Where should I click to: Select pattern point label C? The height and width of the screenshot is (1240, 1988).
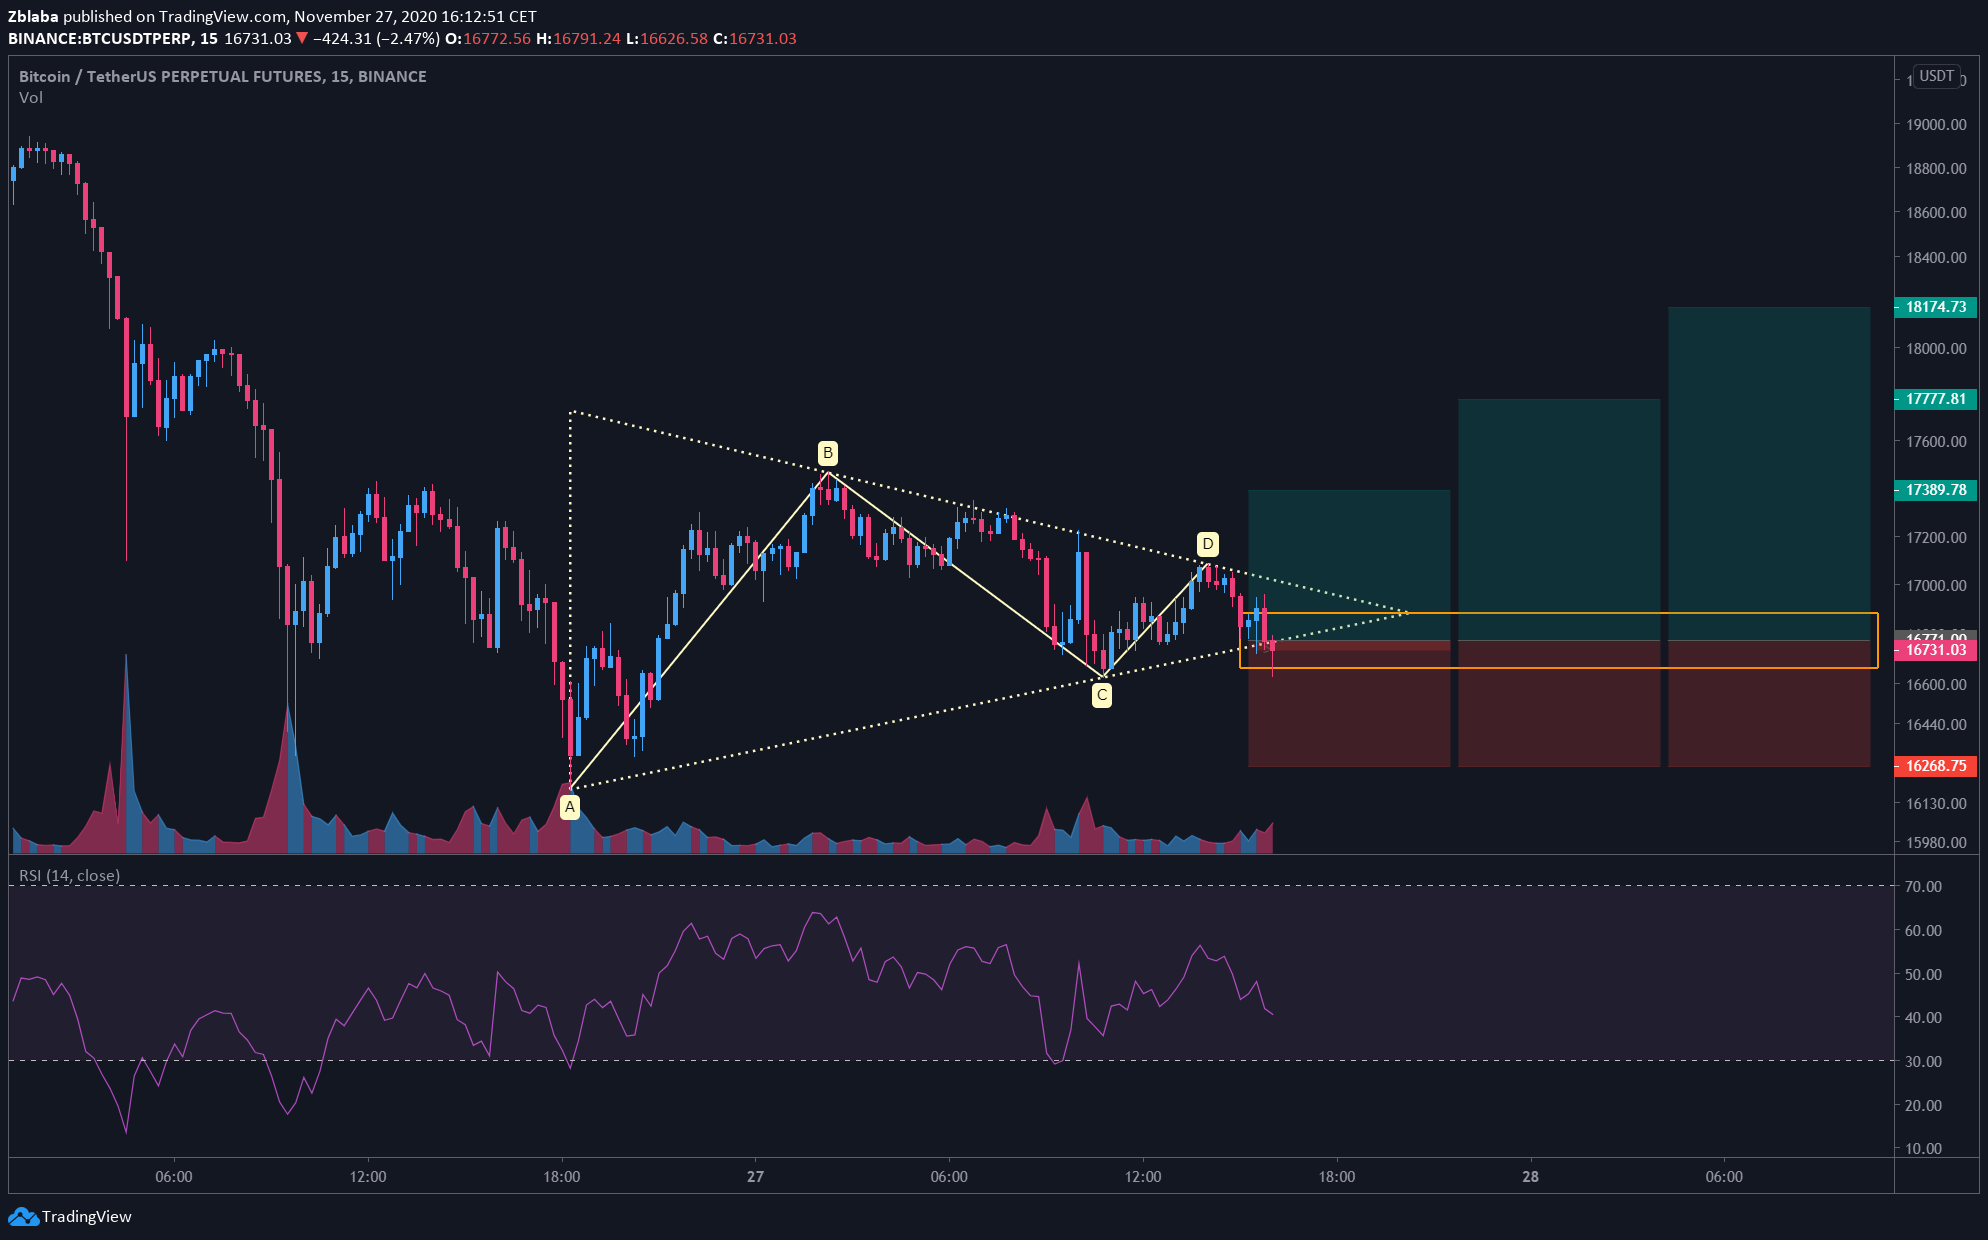pos(1101,695)
